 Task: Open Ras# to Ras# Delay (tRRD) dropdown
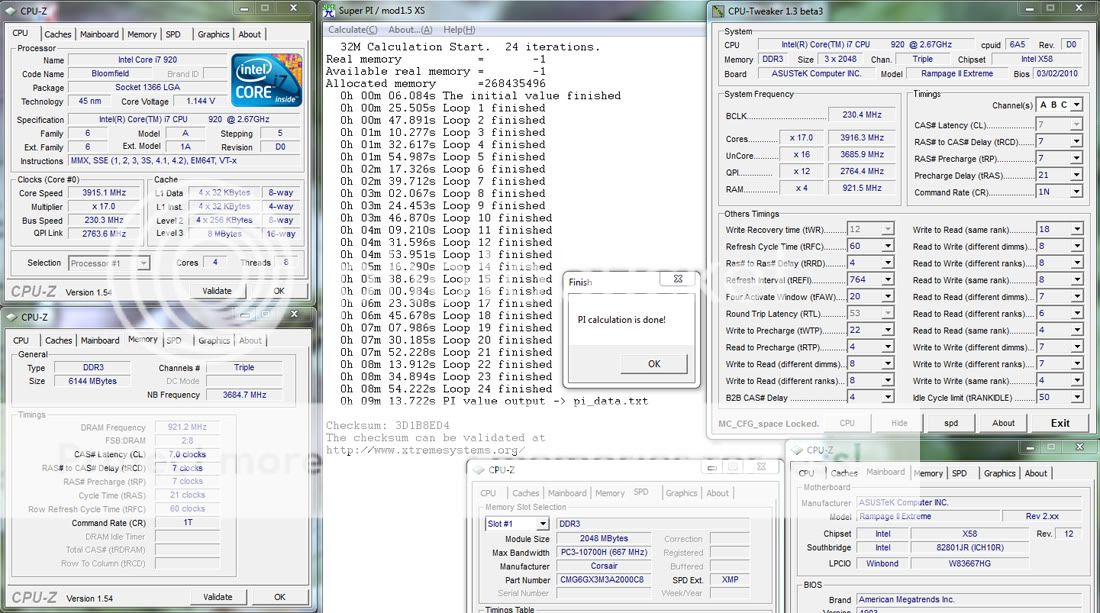[887, 262]
